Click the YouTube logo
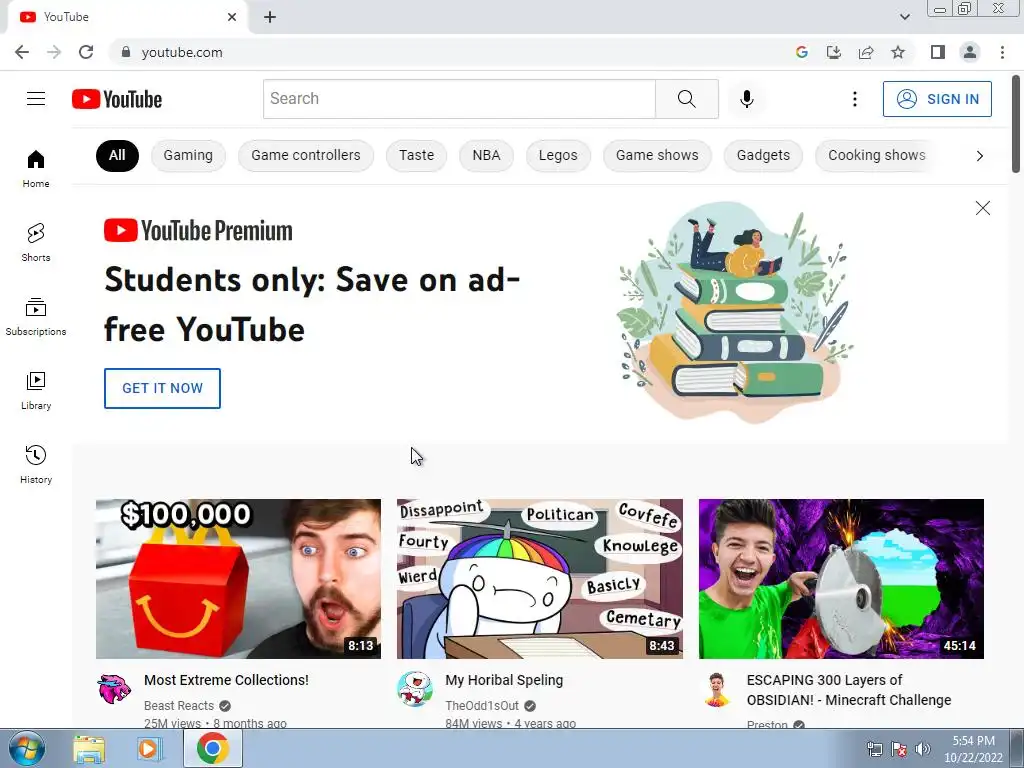1024x768 pixels. click(x=117, y=99)
